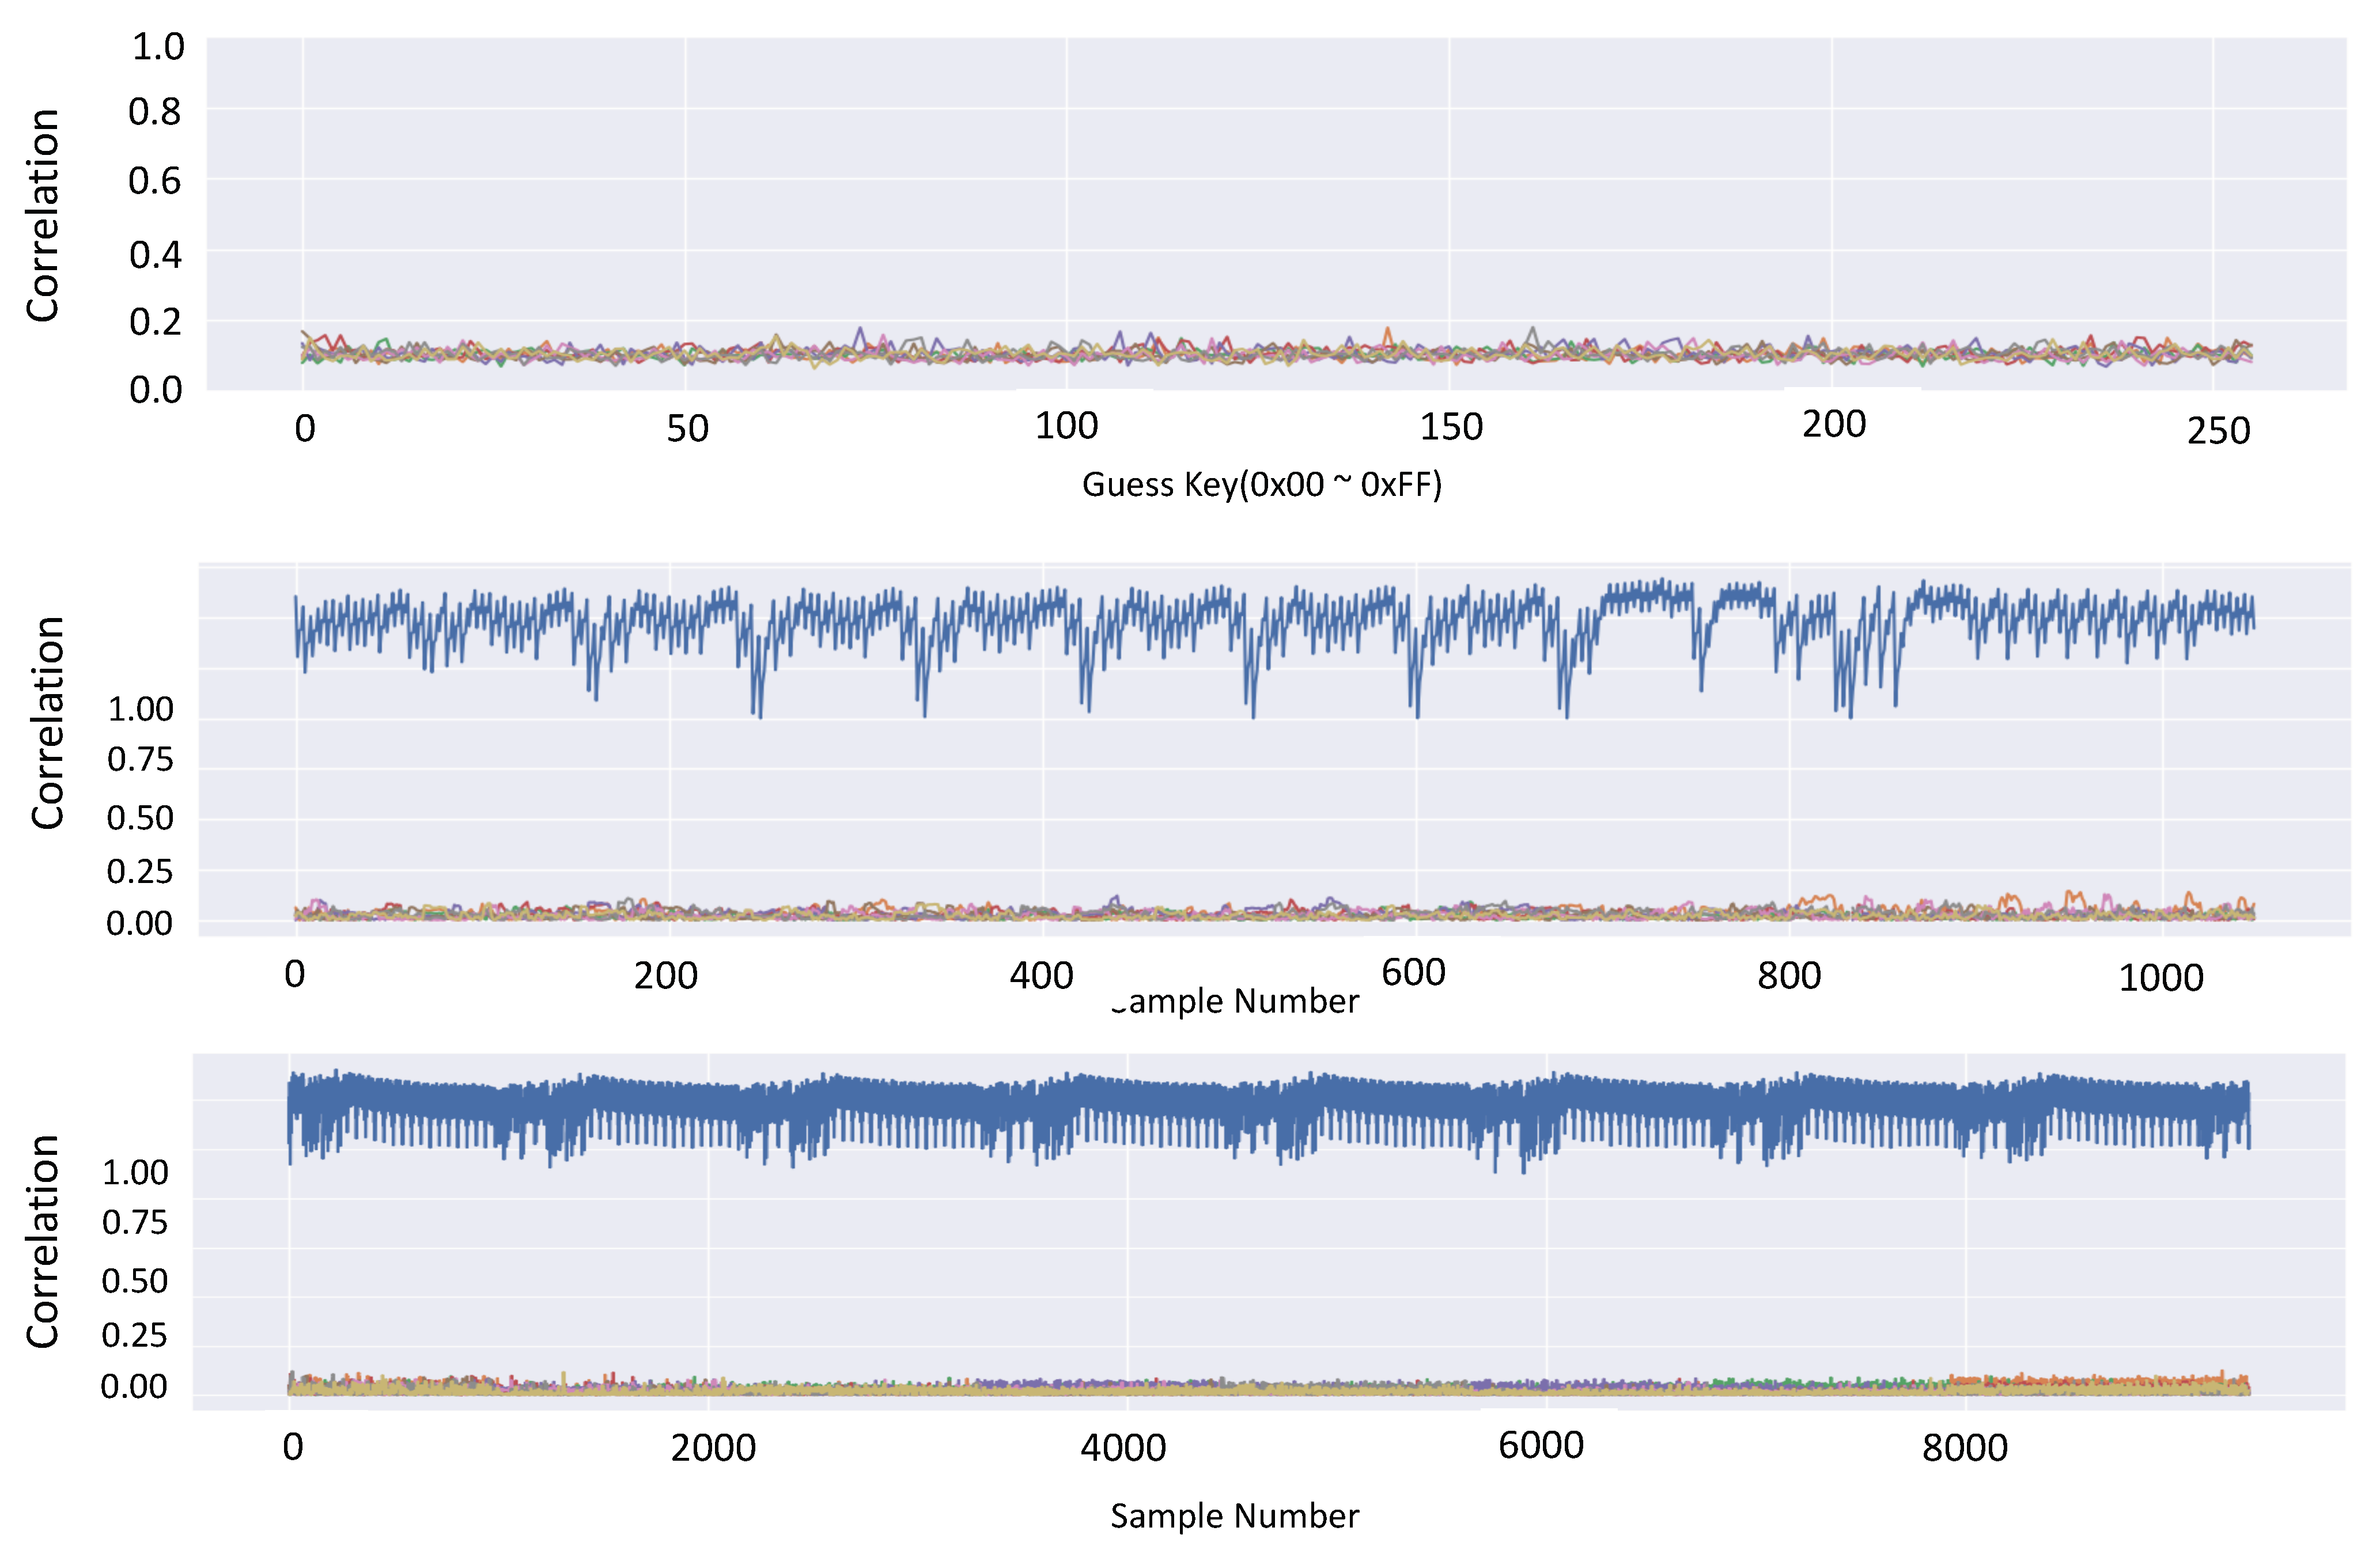Click the 'Guess Key(0x00 ~ 0xFF)' axis label

click(1262, 485)
